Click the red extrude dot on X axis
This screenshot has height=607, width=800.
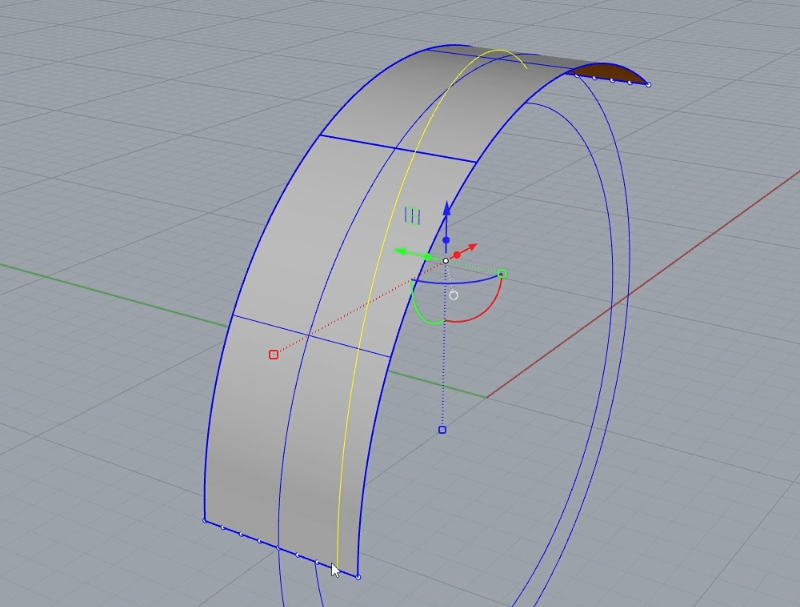pos(457,255)
